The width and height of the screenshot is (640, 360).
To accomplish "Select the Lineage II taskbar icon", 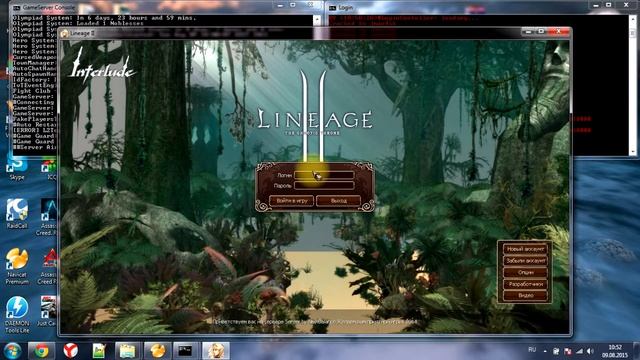I will pos(216,351).
